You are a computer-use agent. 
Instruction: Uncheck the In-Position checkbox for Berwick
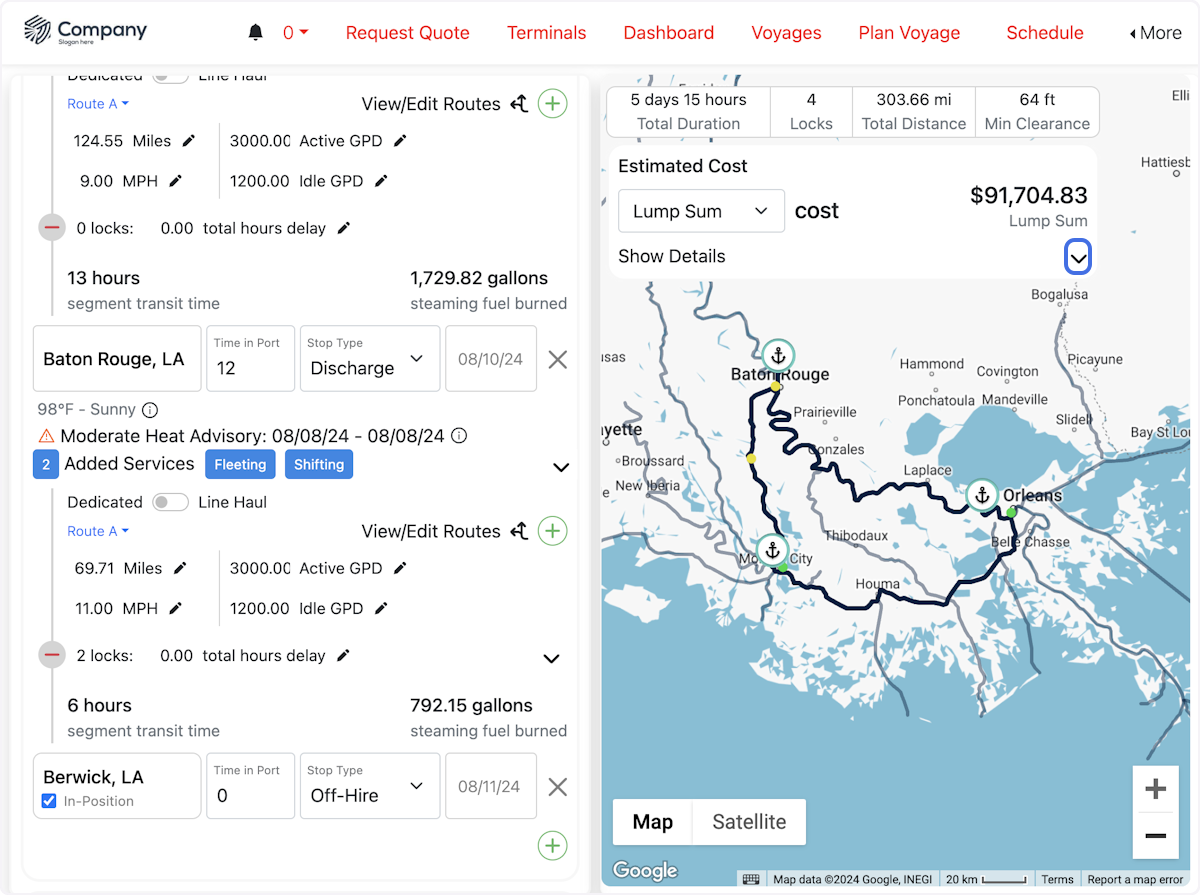click(x=49, y=801)
